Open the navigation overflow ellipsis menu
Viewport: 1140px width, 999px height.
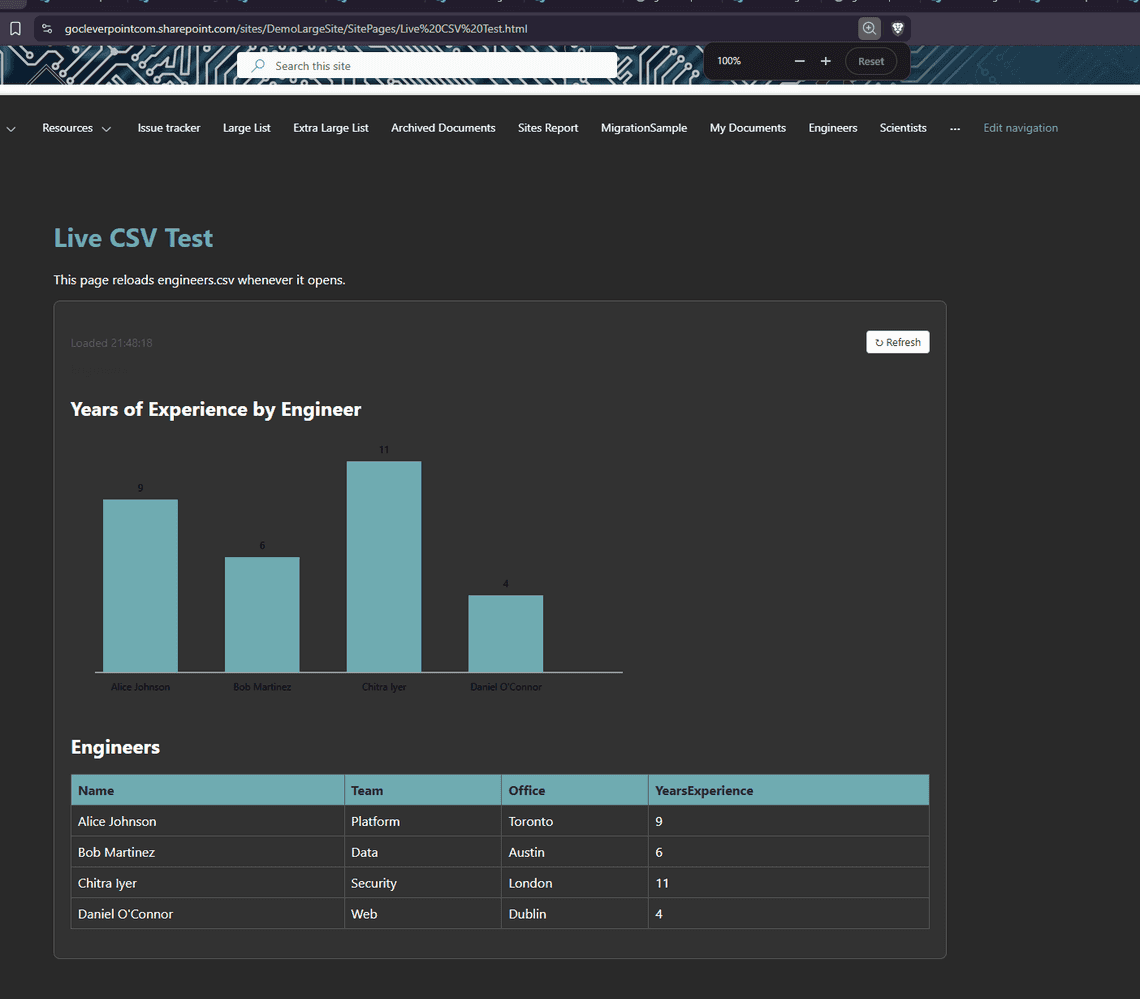tap(955, 129)
